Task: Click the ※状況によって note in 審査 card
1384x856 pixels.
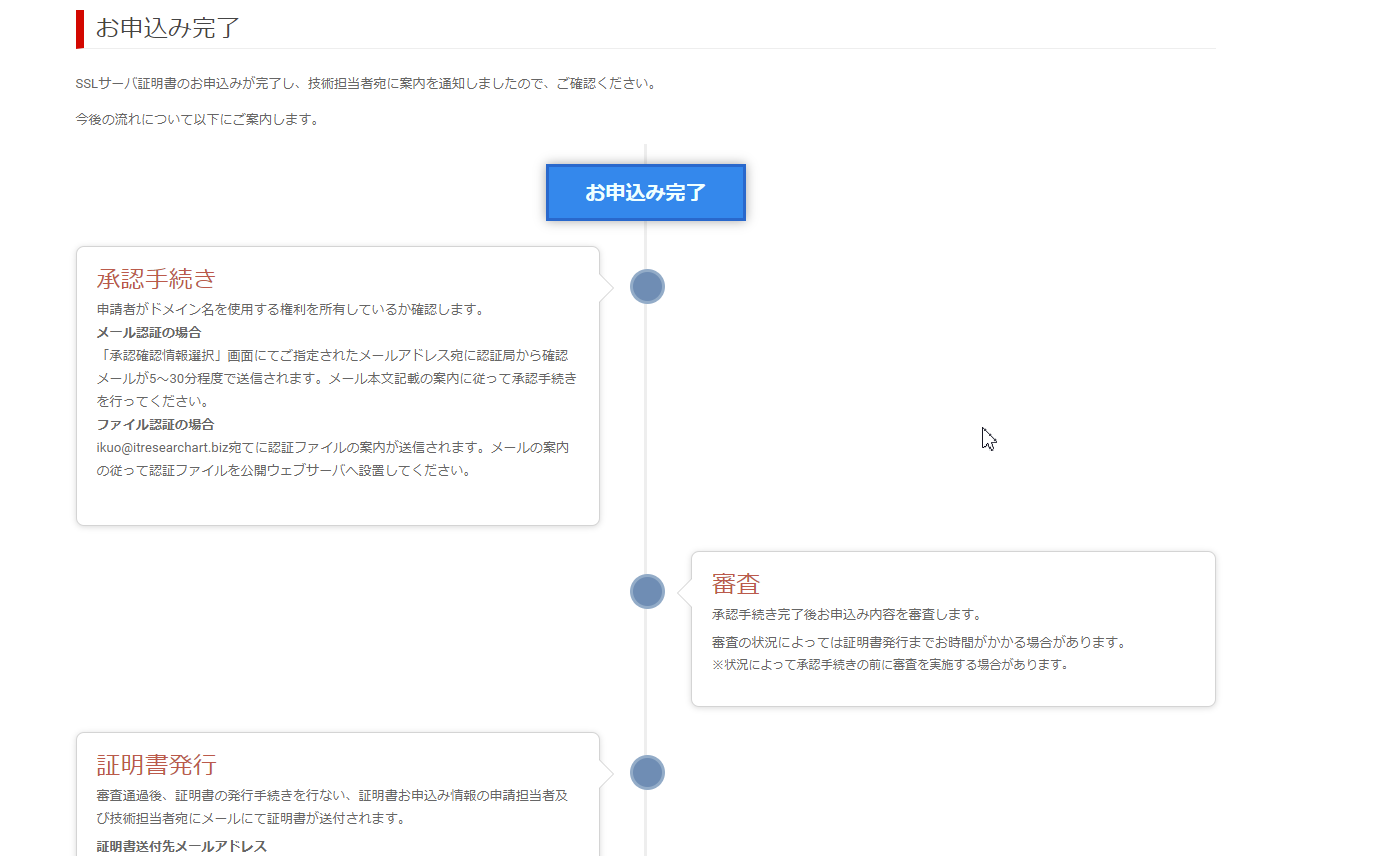Action: [x=890, y=665]
